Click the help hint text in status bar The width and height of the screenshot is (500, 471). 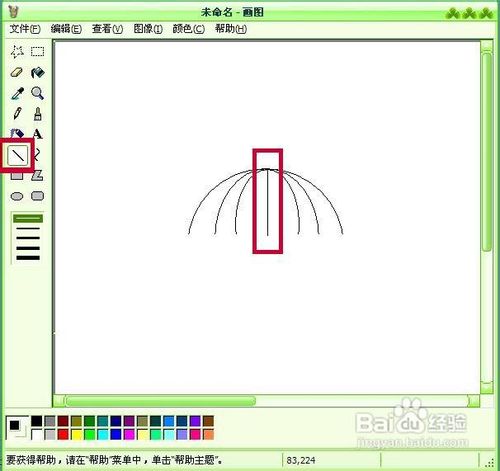pos(114,460)
